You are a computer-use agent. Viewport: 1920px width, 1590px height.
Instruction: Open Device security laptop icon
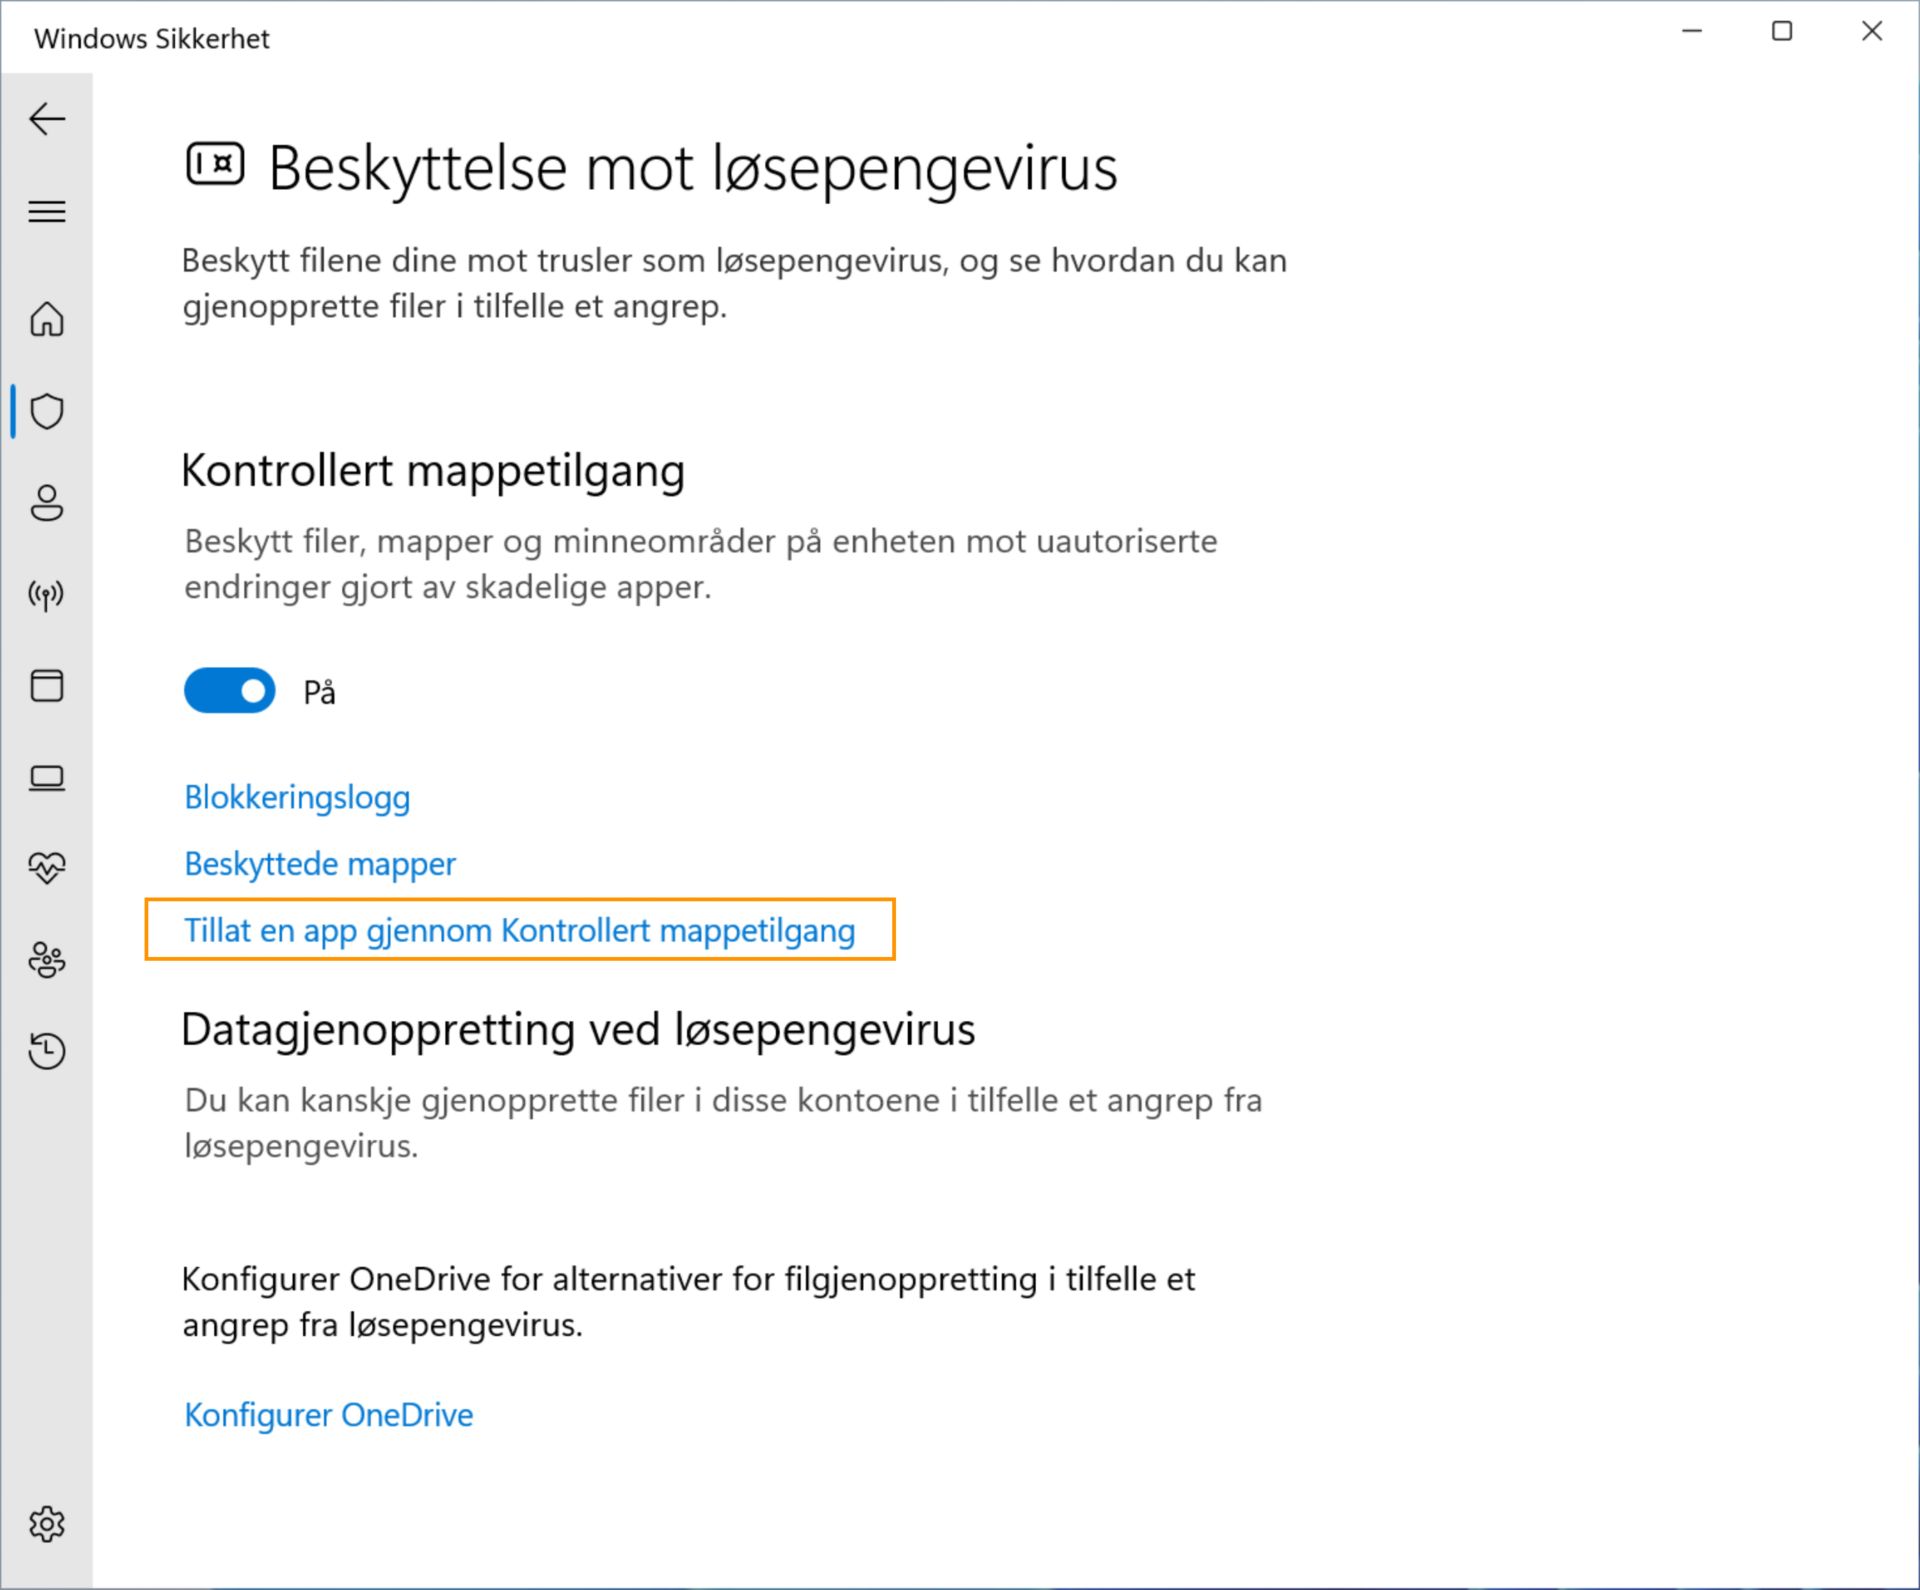[47, 778]
